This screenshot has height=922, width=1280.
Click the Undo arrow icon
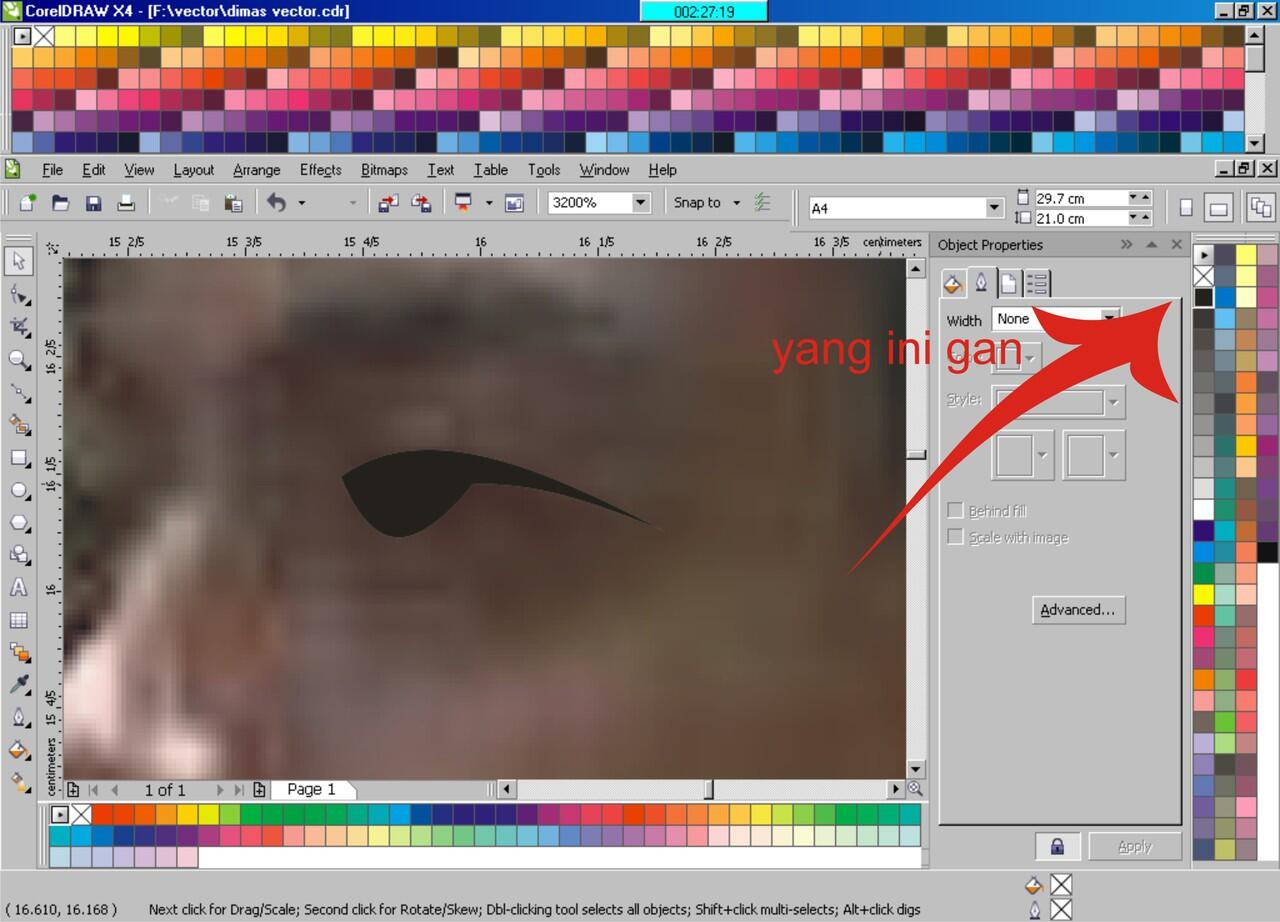pyautogui.click(x=277, y=203)
